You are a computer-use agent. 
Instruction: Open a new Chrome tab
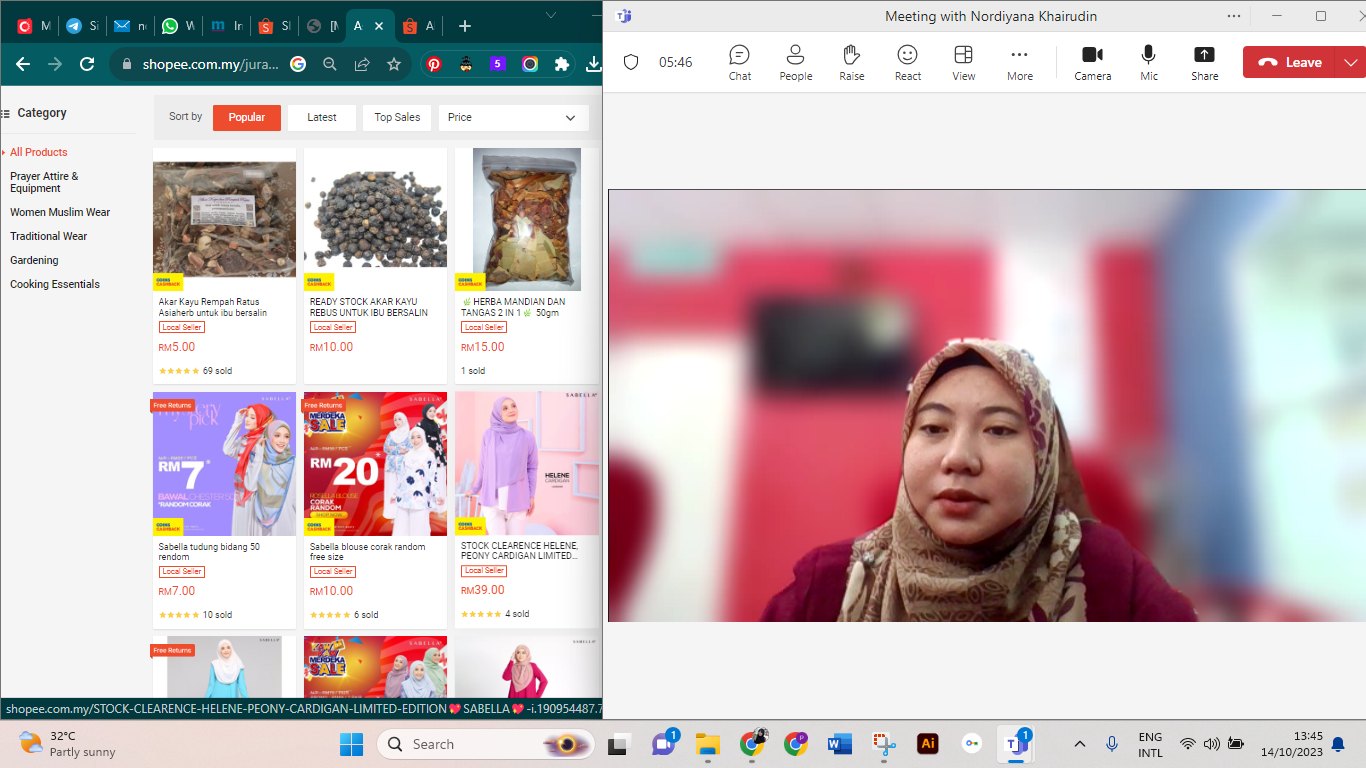point(465,26)
